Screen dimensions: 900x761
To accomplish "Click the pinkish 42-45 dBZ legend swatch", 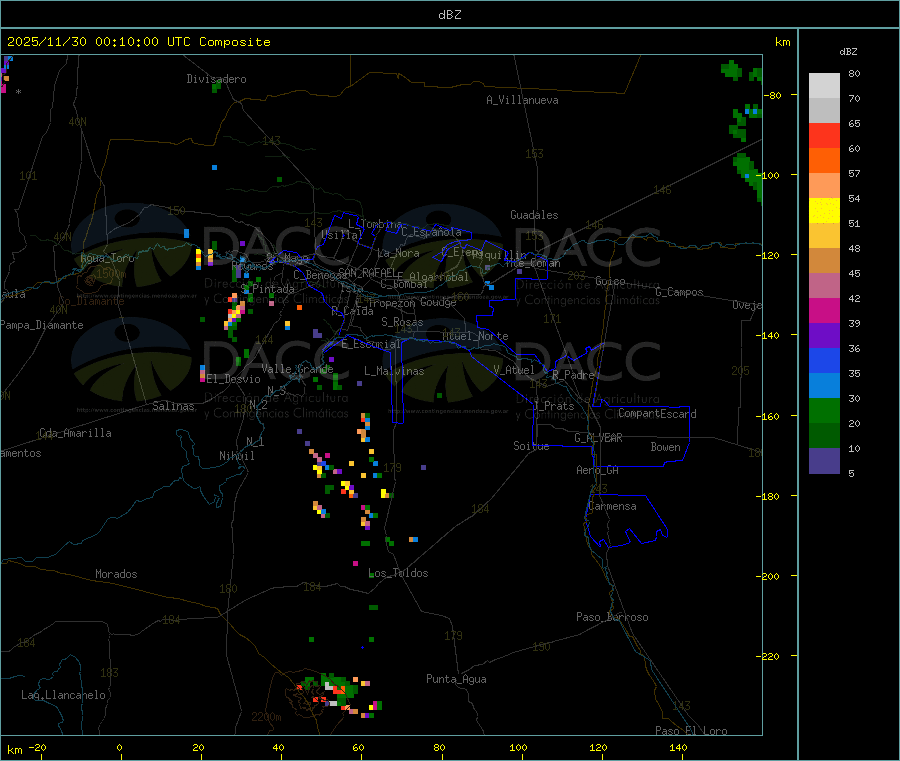I will 824,286.
